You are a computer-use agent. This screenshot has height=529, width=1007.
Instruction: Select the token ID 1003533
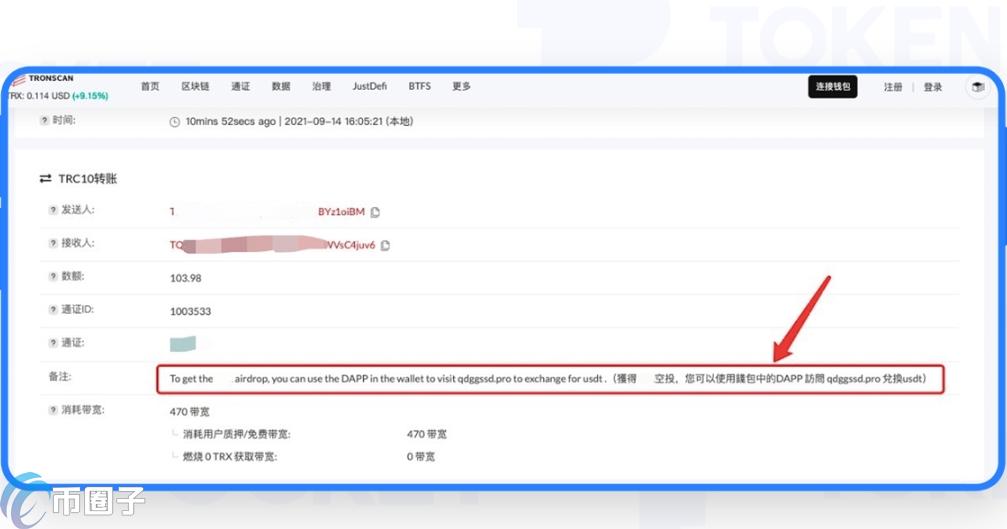coord(190,311)
